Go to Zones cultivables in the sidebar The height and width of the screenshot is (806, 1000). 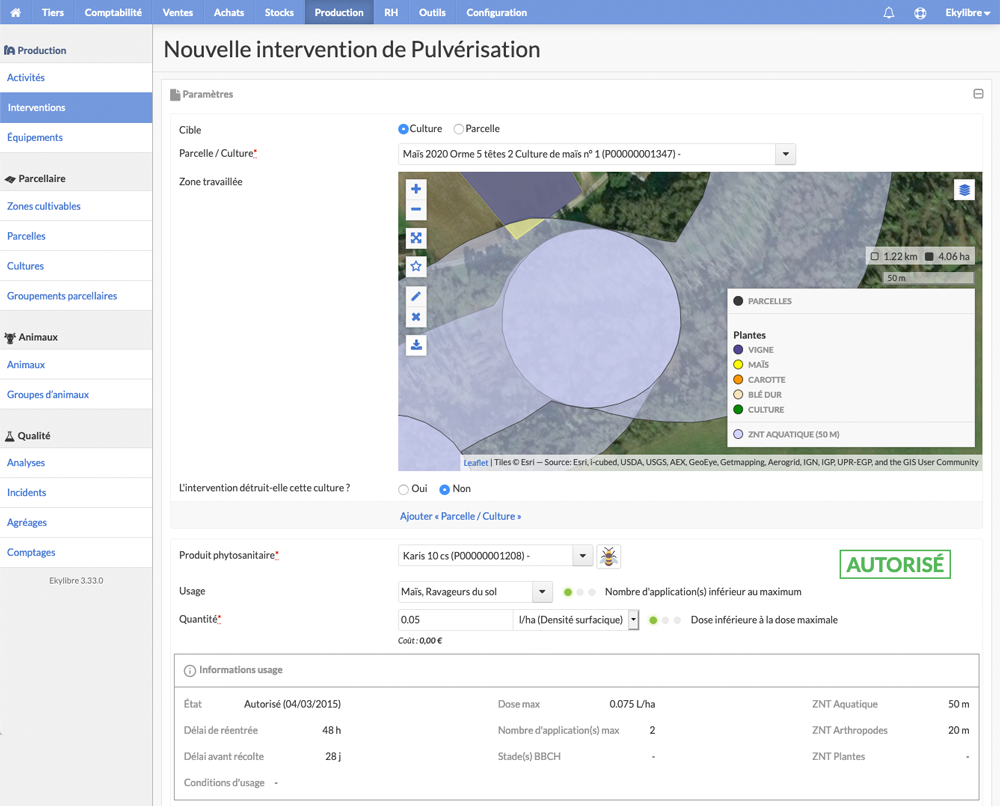(x=44, y=206)
